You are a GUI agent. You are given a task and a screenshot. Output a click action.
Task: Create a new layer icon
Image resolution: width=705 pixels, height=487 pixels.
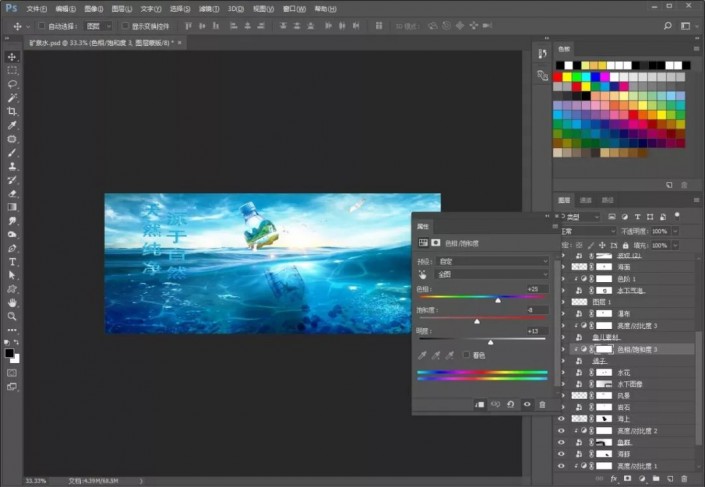point(670,479)
